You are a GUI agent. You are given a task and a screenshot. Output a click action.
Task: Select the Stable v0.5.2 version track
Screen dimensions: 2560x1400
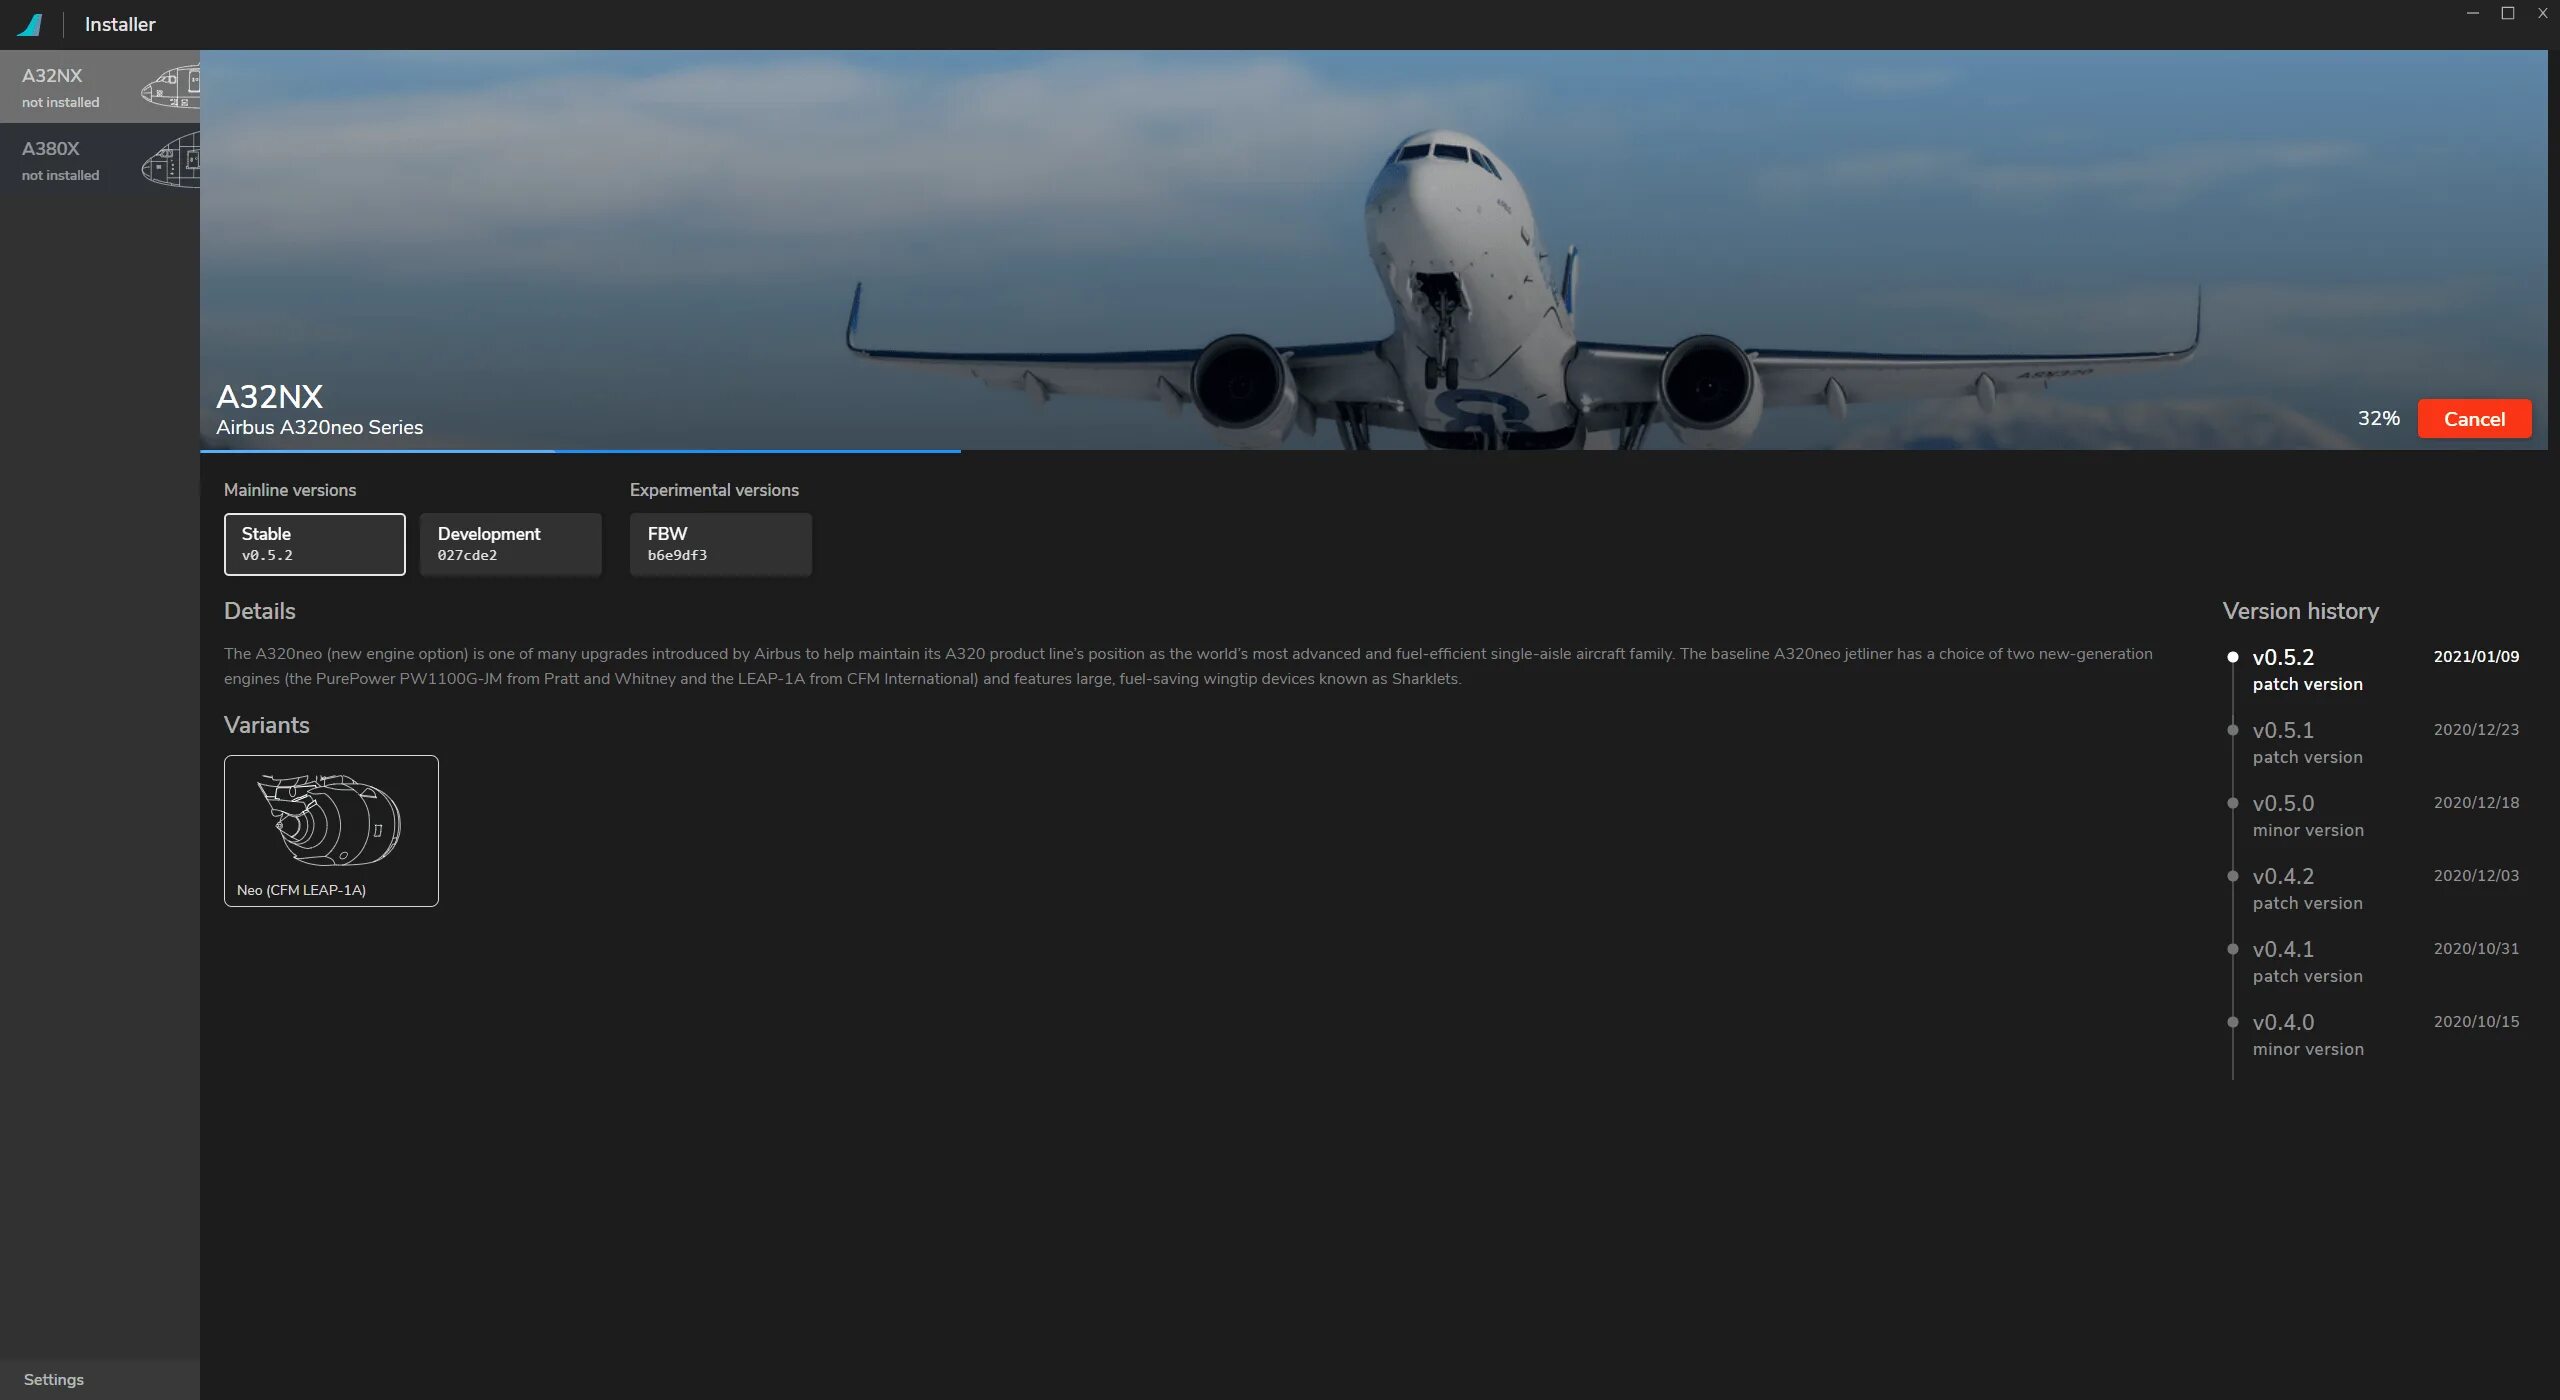(x=314, y=543)
